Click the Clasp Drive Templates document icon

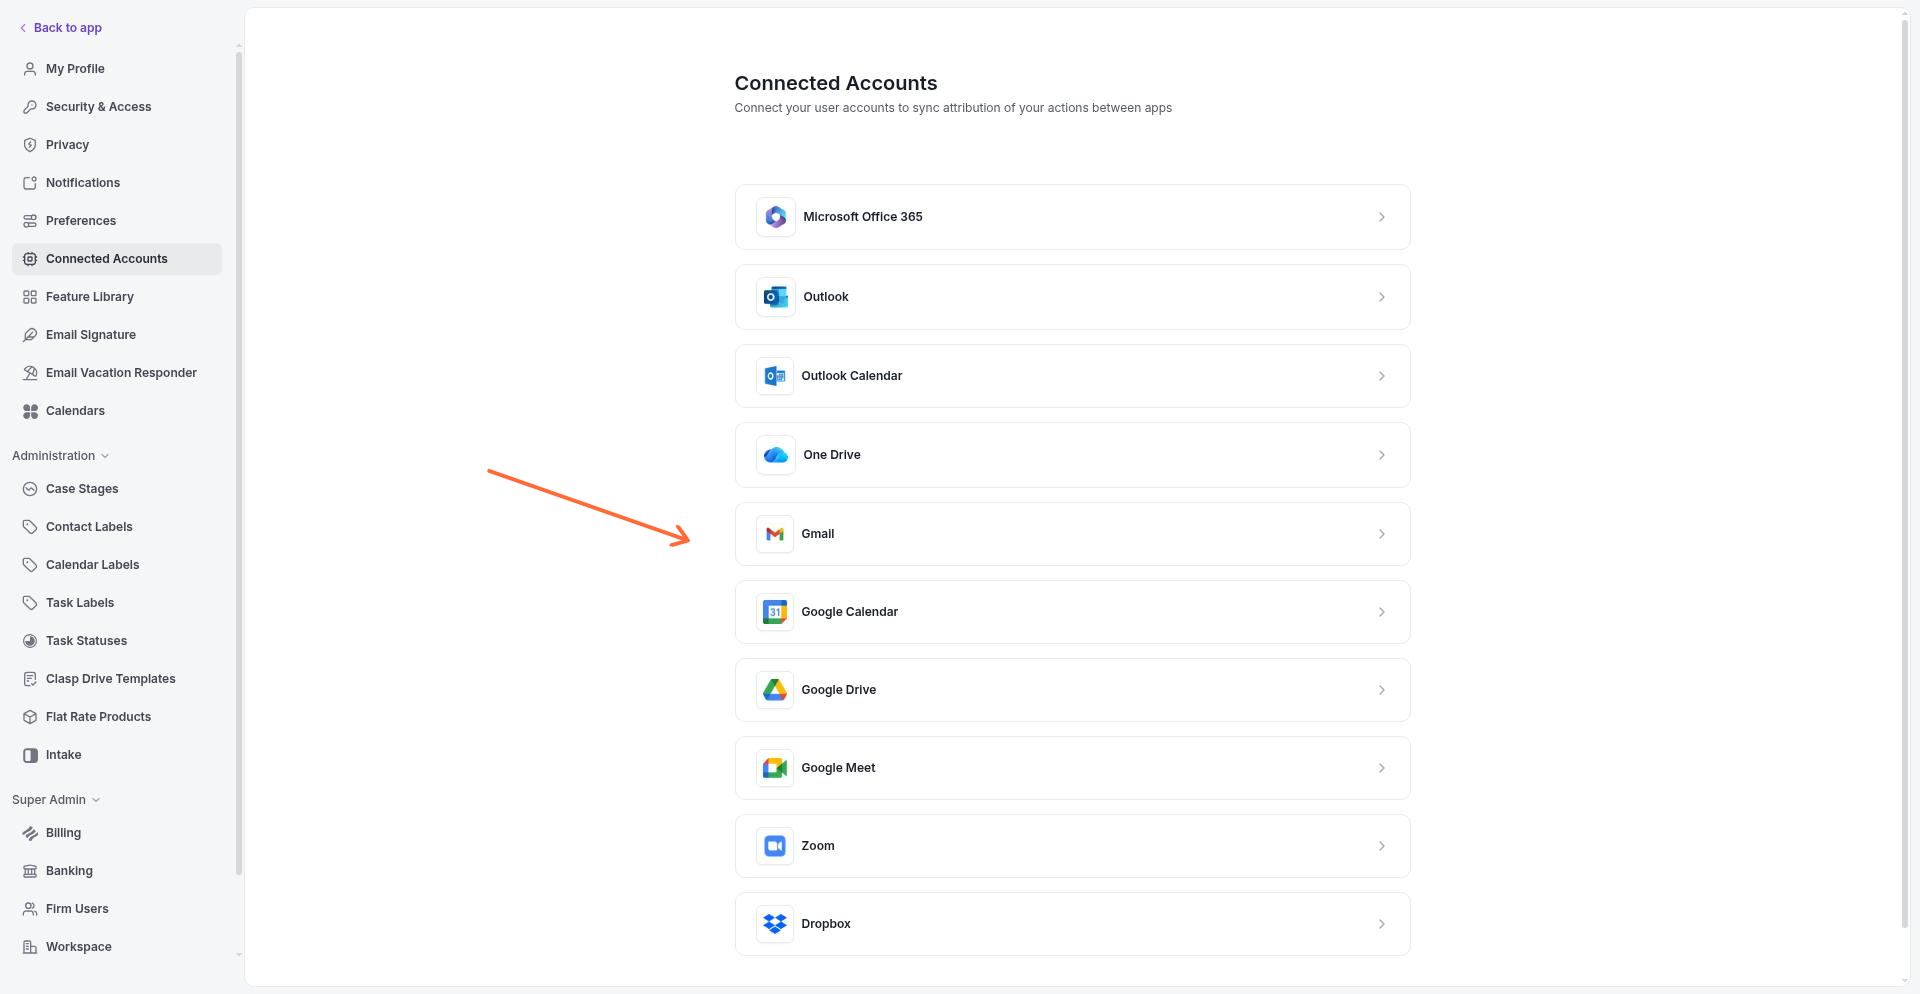point(30,679)
